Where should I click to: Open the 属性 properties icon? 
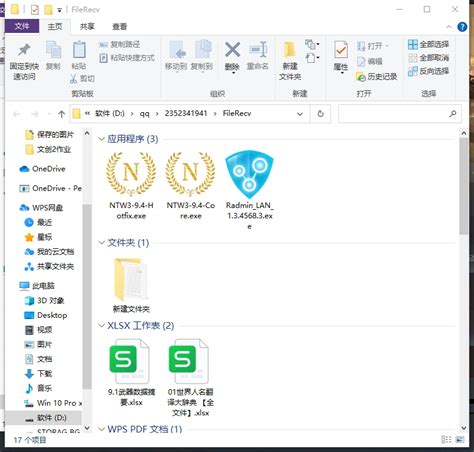click(x=341, y=57)
